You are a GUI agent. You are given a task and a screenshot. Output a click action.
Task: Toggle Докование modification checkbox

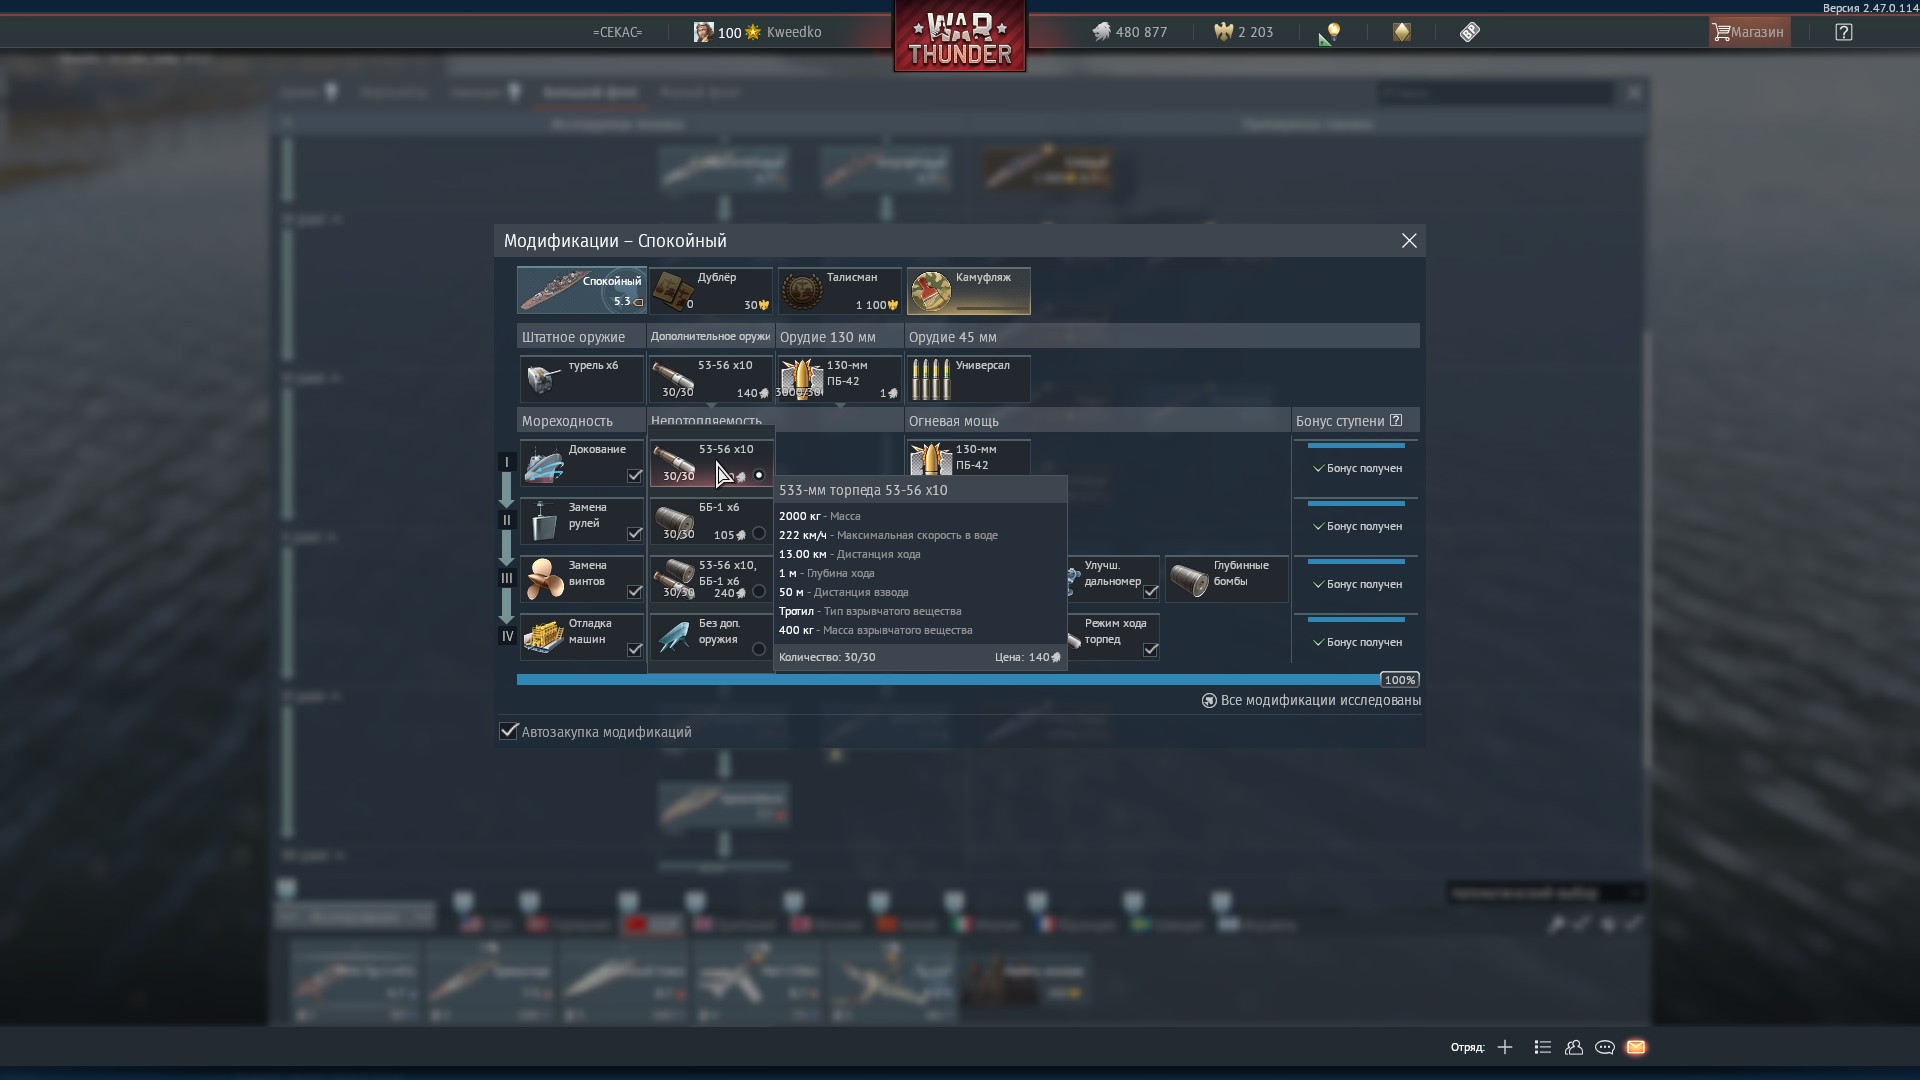pyautogui.click(x=634, y=475)
